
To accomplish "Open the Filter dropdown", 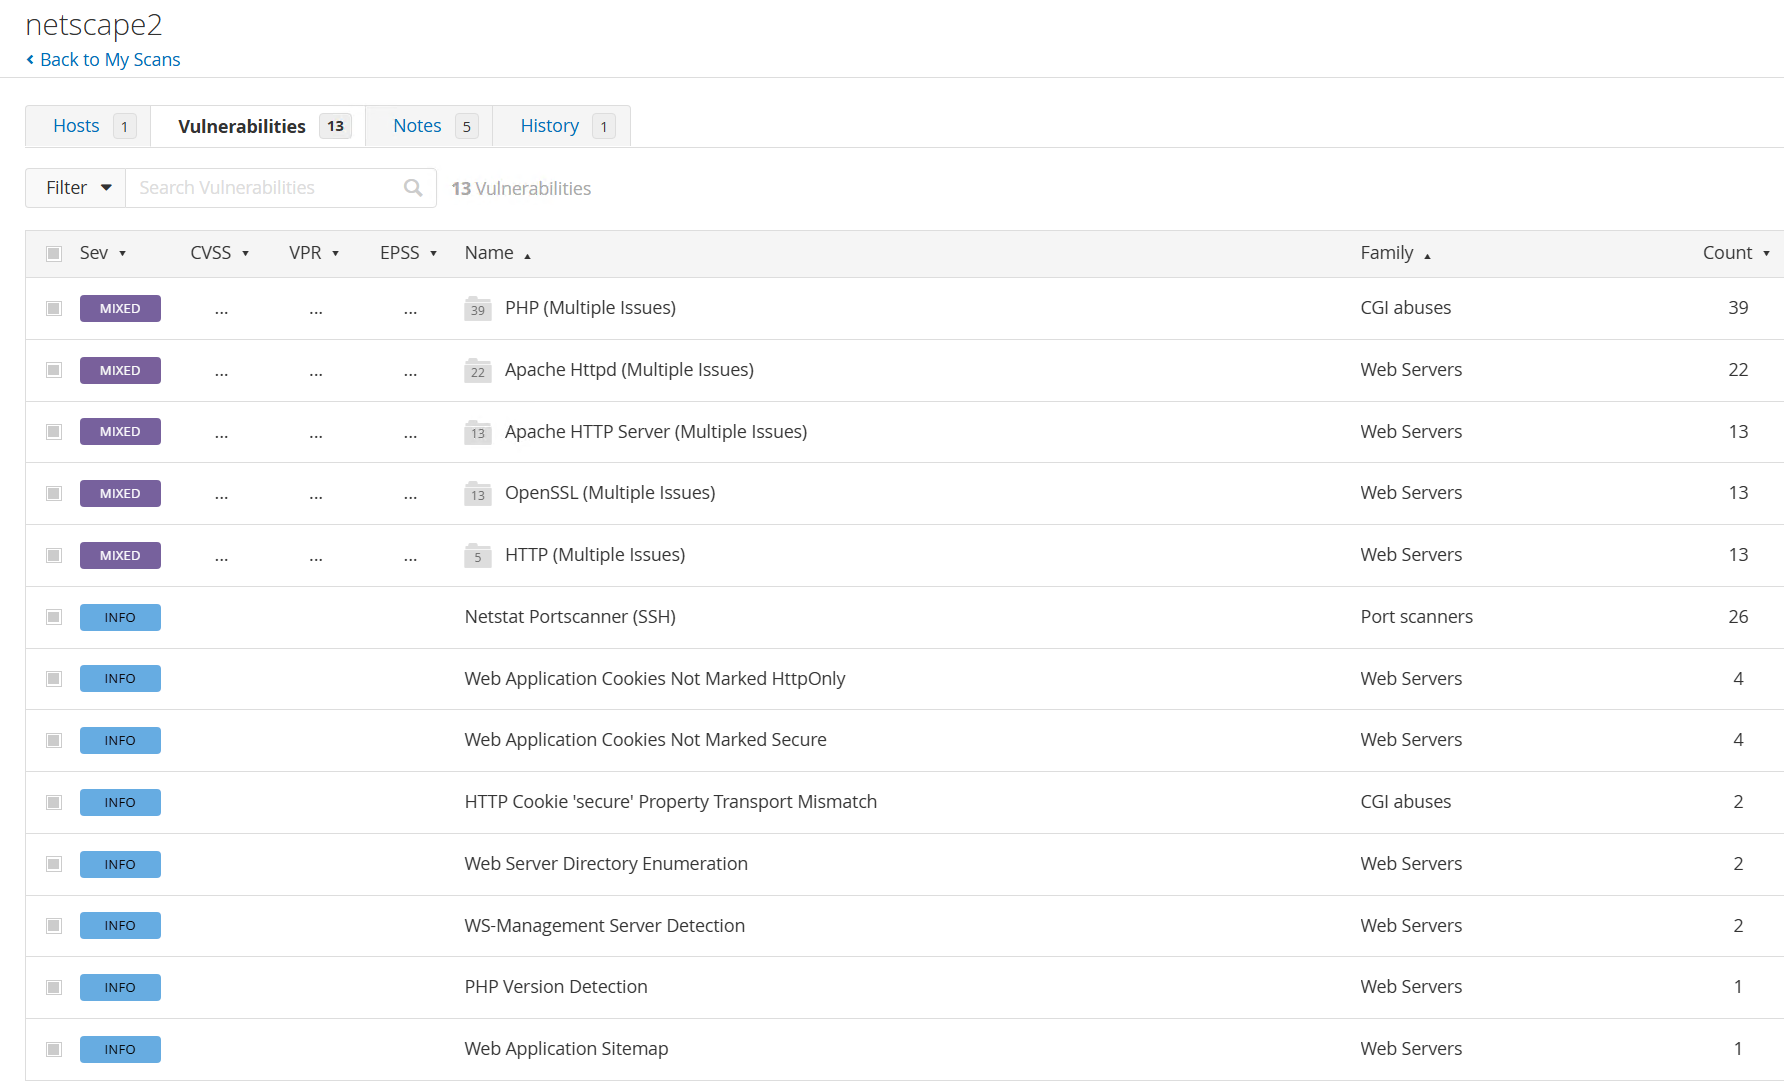I will [76, 188].
